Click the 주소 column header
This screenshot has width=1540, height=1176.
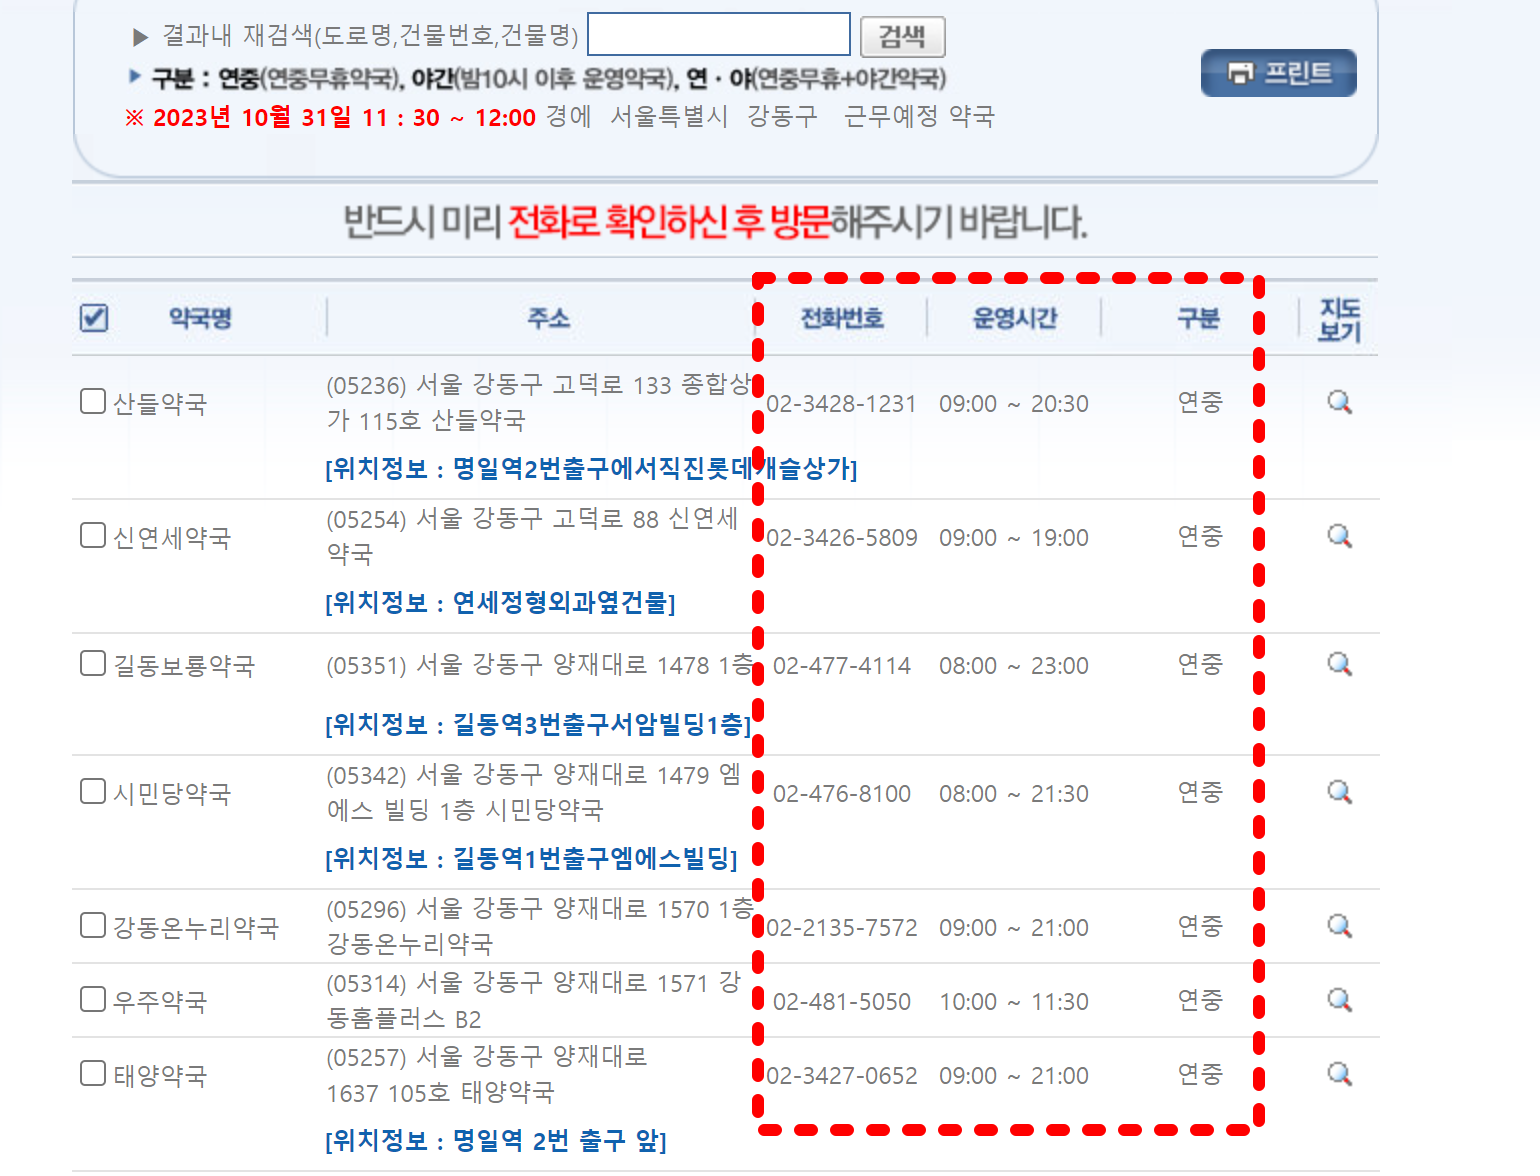[x=548, y=318]
